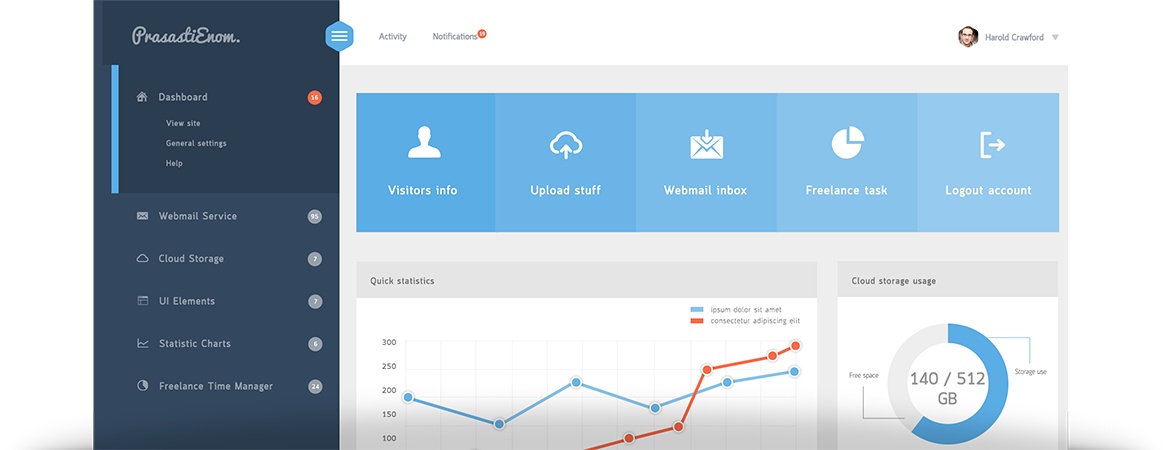The image size is (1170, 450).
Task: Open the Notifications tab
Action: 455,37
